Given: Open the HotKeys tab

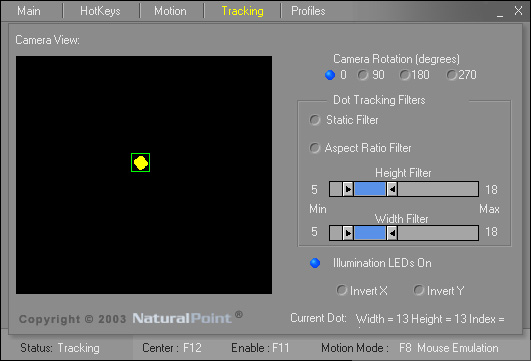Looking at the screenshot, I should [x=100, y=11].
